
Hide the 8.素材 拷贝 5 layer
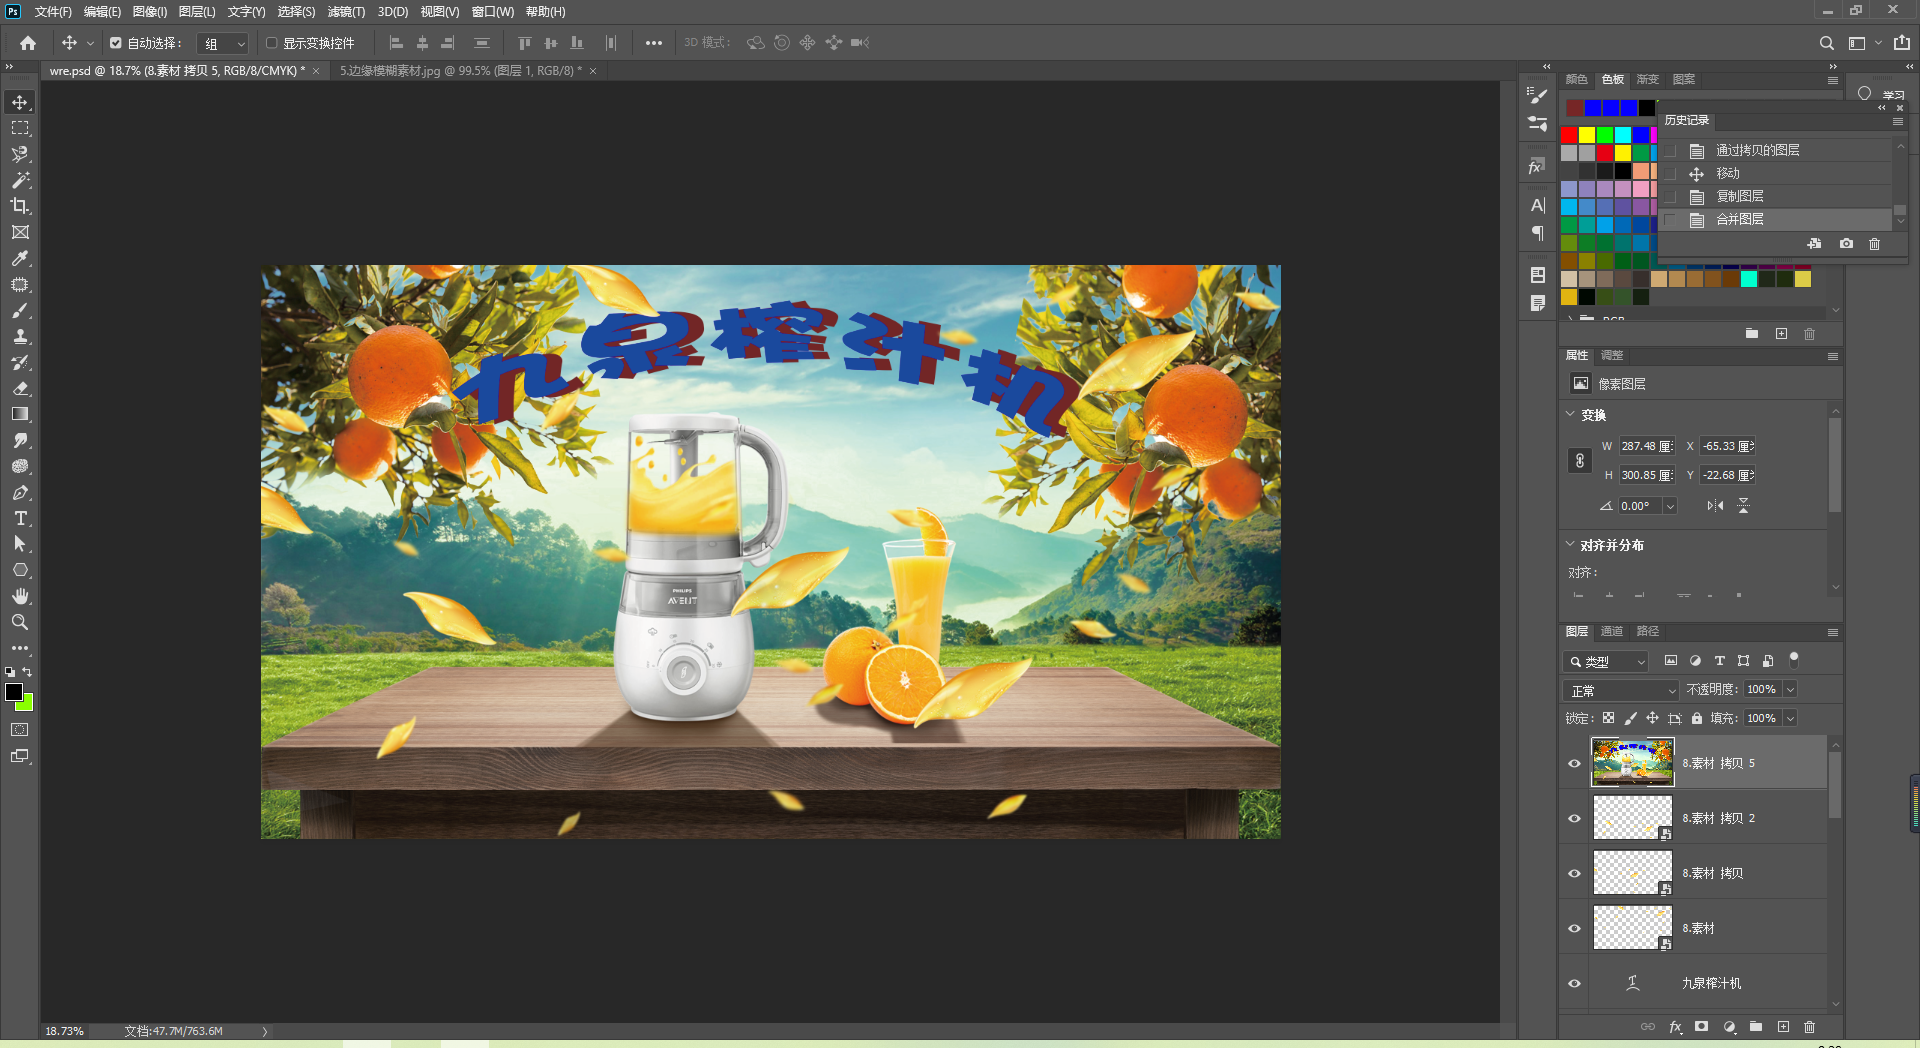[x=1575, y=763]
